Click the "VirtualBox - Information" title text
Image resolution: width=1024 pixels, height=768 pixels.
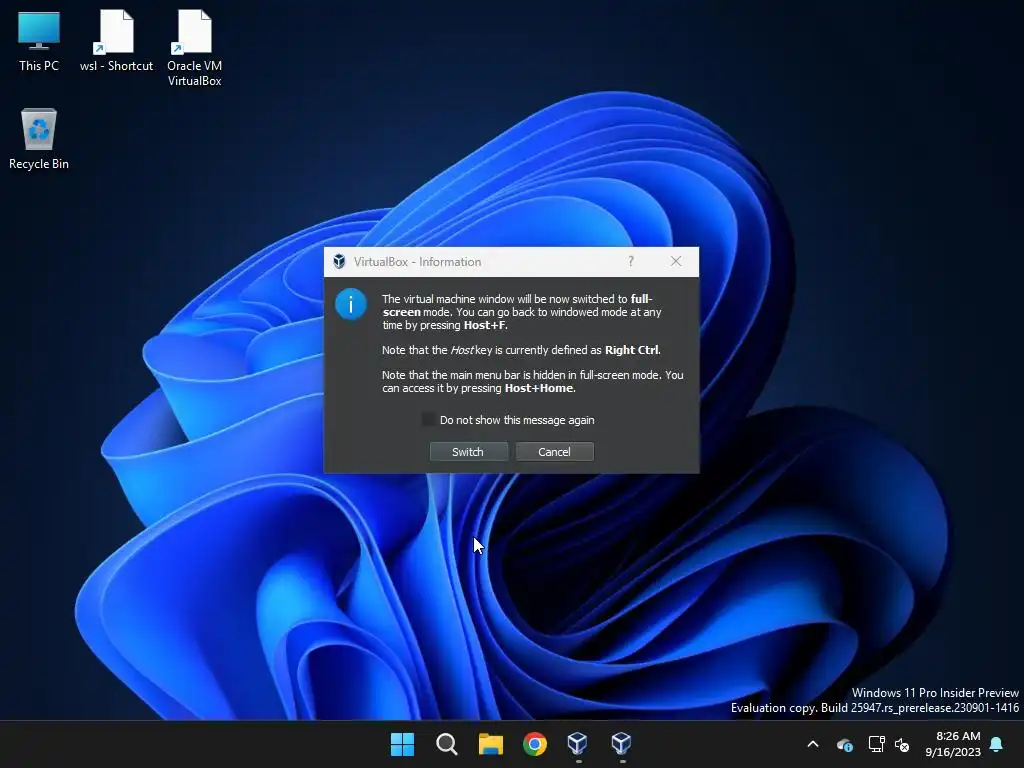coord(417,262)
